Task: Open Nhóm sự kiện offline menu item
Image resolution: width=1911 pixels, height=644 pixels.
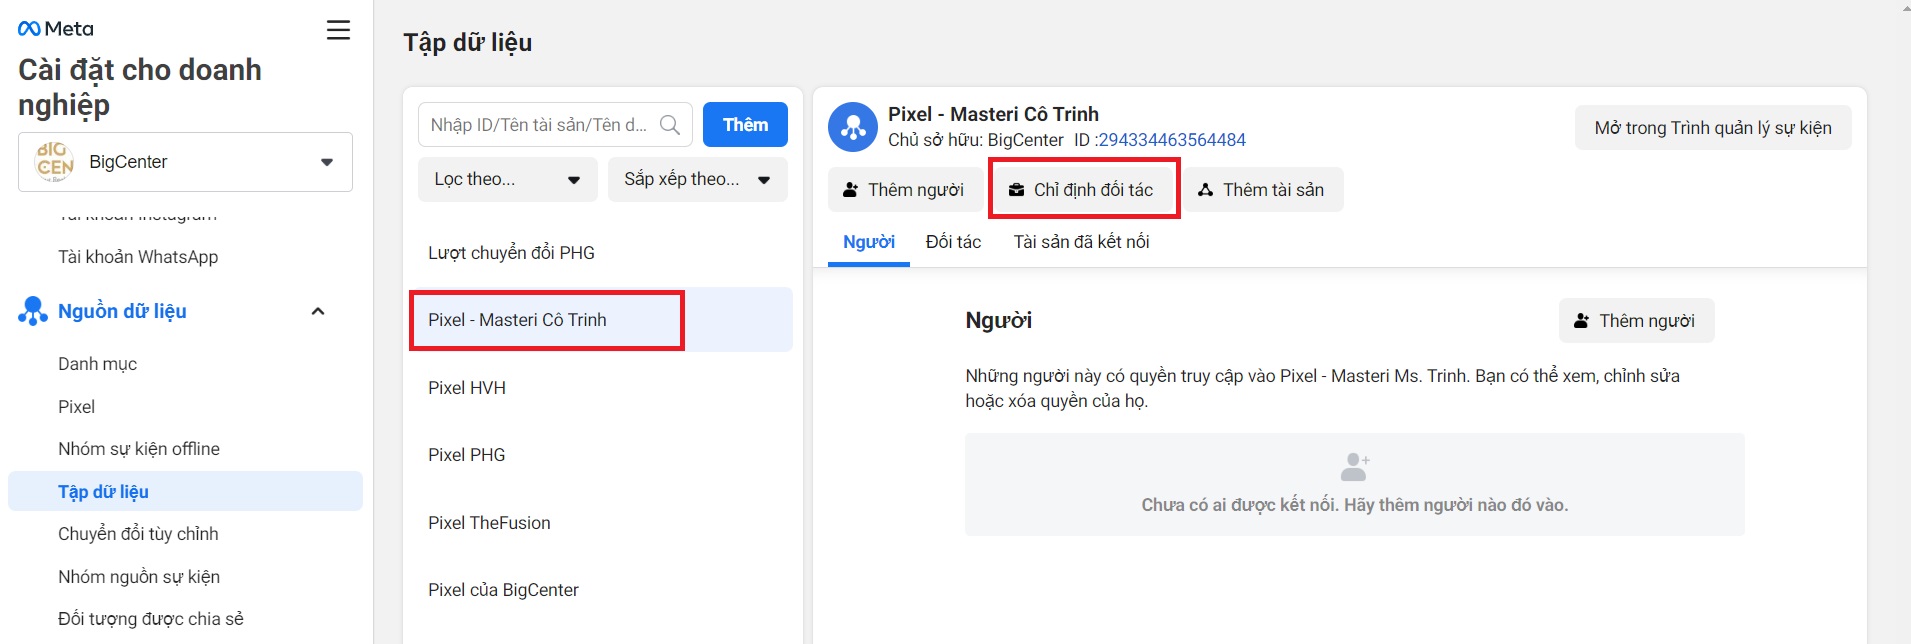Action: [139, 449]
